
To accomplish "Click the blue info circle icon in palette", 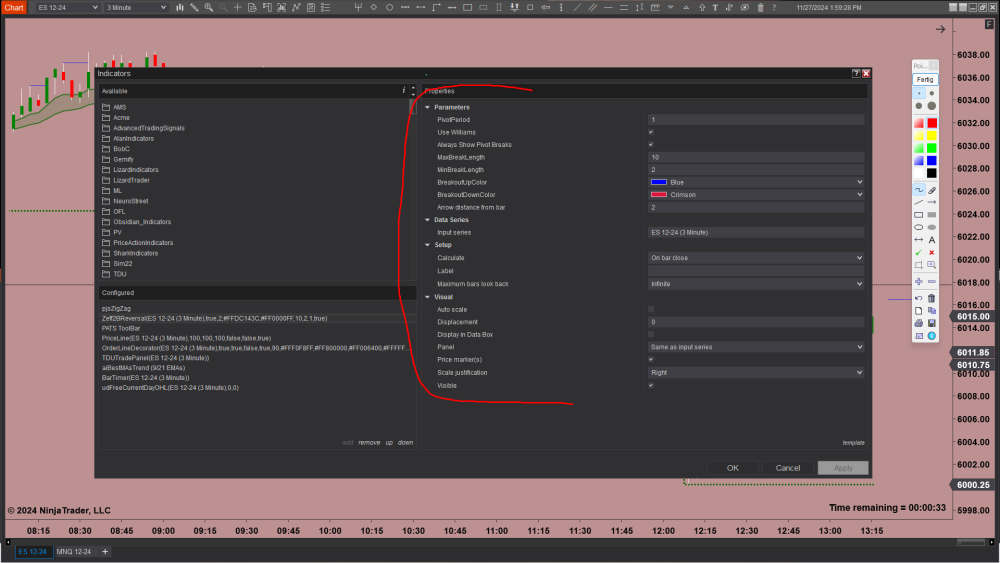I will [x=932, y=336].
